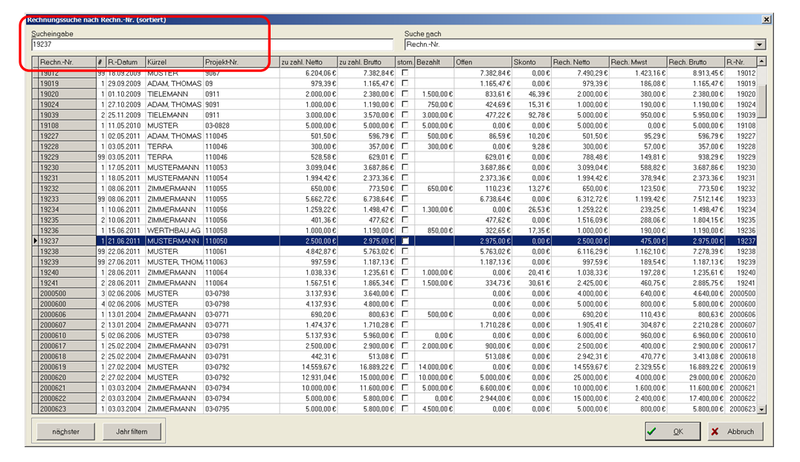Sort by the Rechn.-Nr. column header
Viewport: 800px width, 462px height.
pyautogui.click(x=65, y=62)
